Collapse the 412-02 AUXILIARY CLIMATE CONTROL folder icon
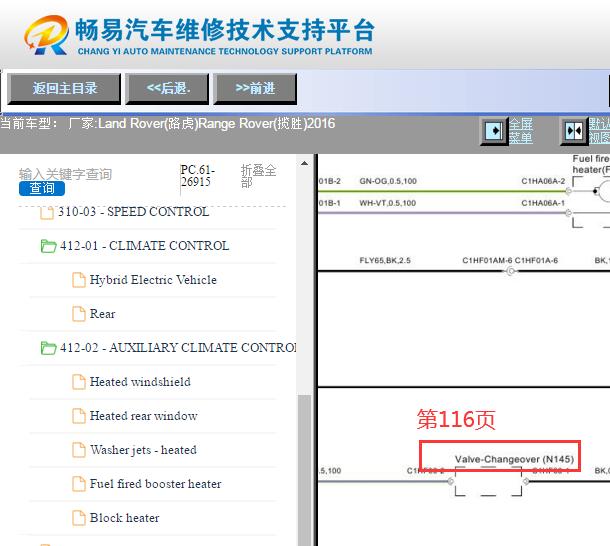The height and width of the screenshot is (546, 610). tap(49, 348)
